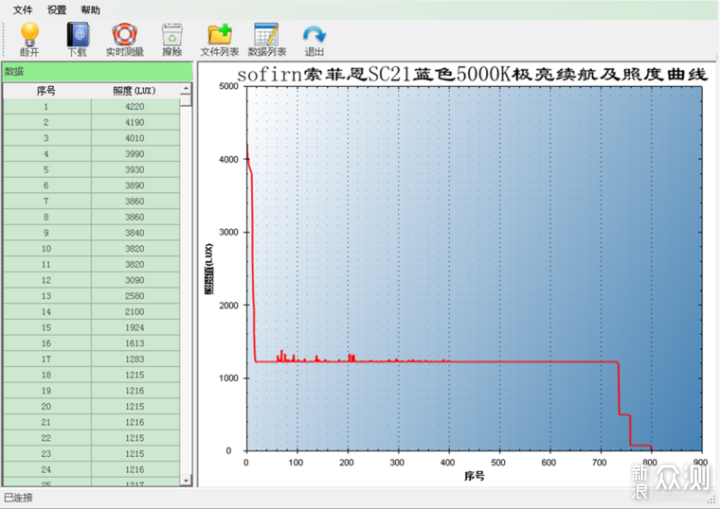Select row 5 value 3930

coord(135,170)
